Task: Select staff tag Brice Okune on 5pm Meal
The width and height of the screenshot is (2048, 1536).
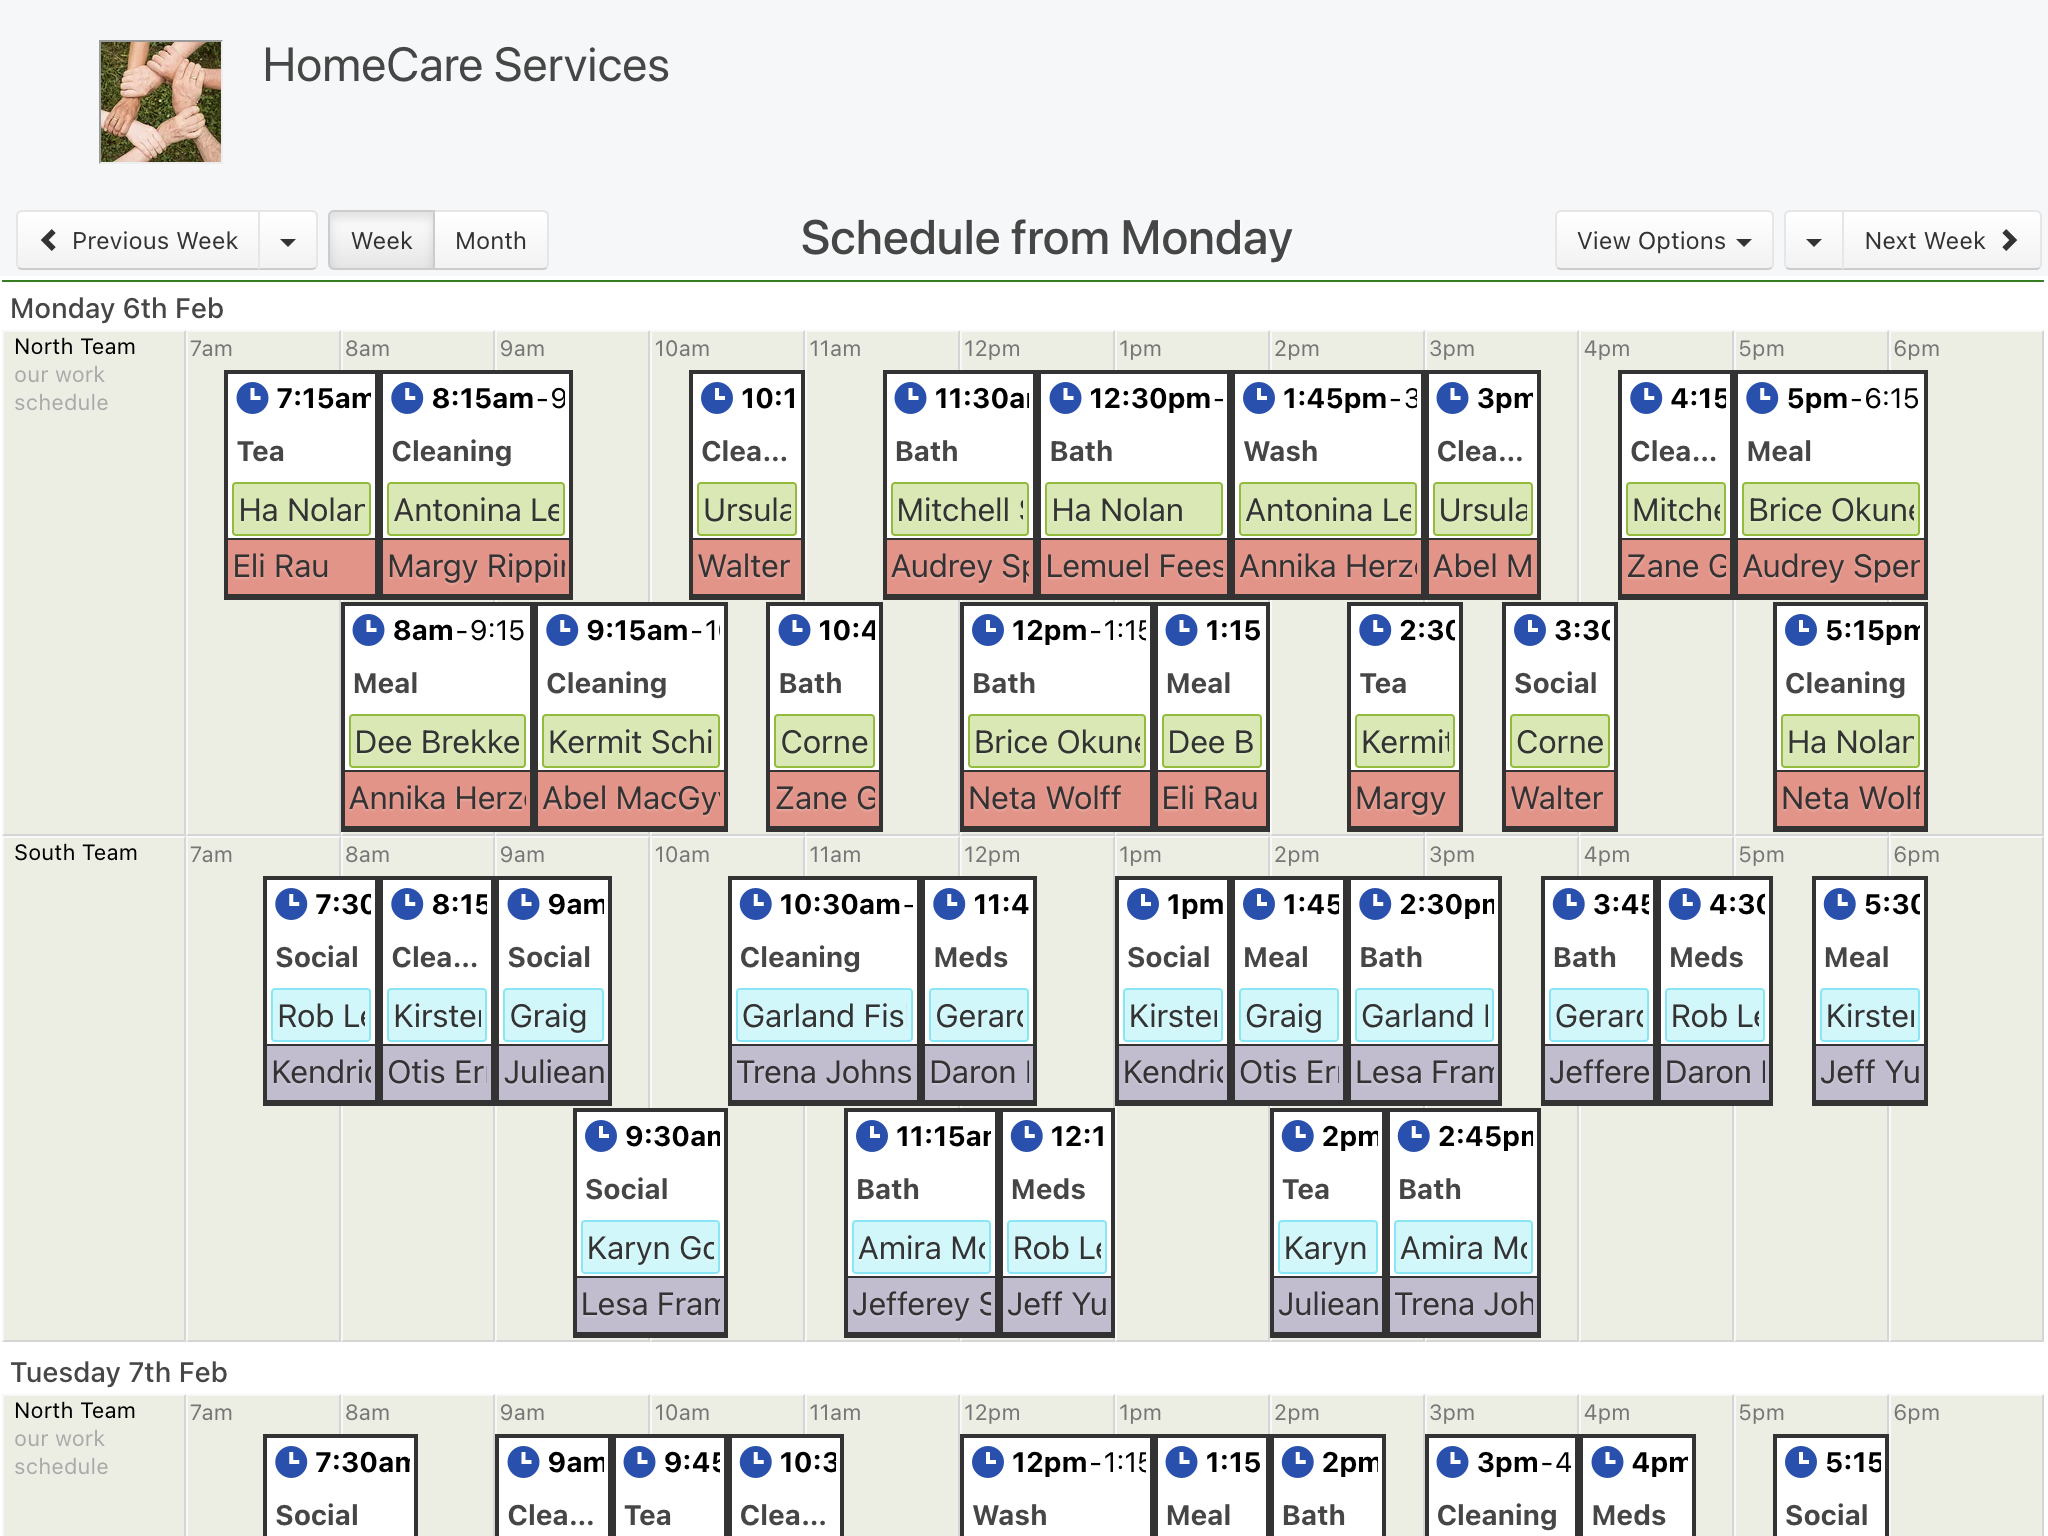Action: (x=1831, y=509)
